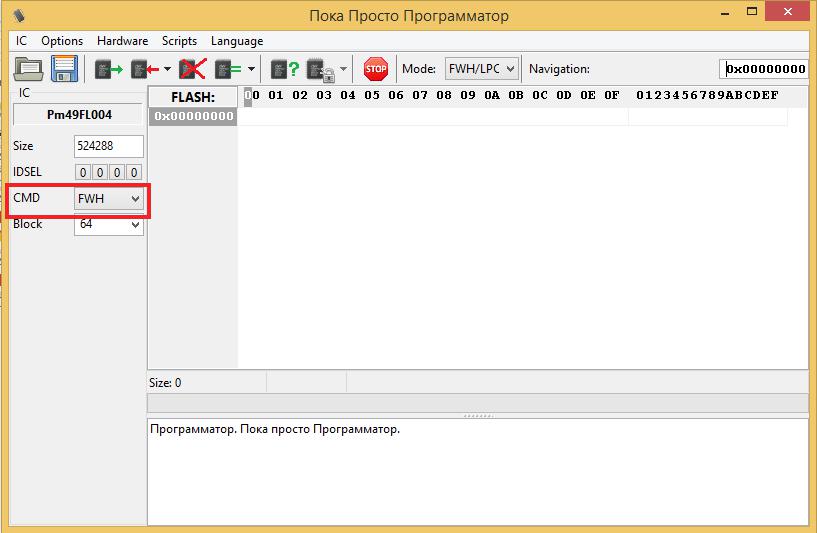The image size is (817, 533).
Task: Expand the chip lock options arrow
Action: point(343,69)
